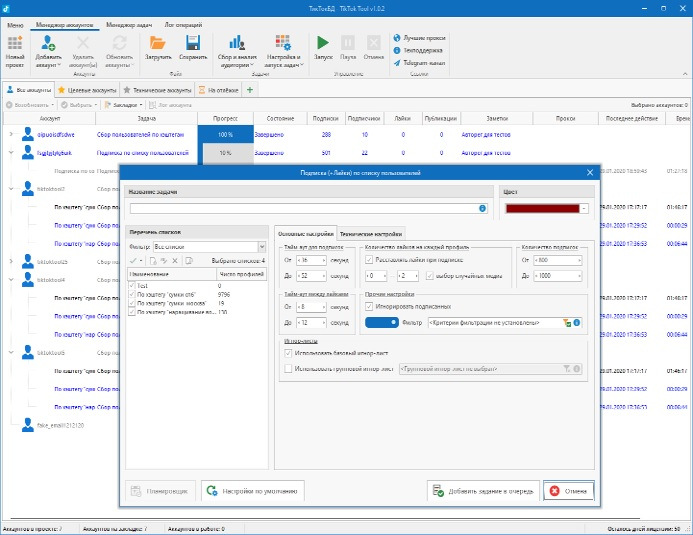This screenshot has height=535, width=693.
Task: Click the 'Загрузить' folder icon in ribbon
Action: (157, 43)
